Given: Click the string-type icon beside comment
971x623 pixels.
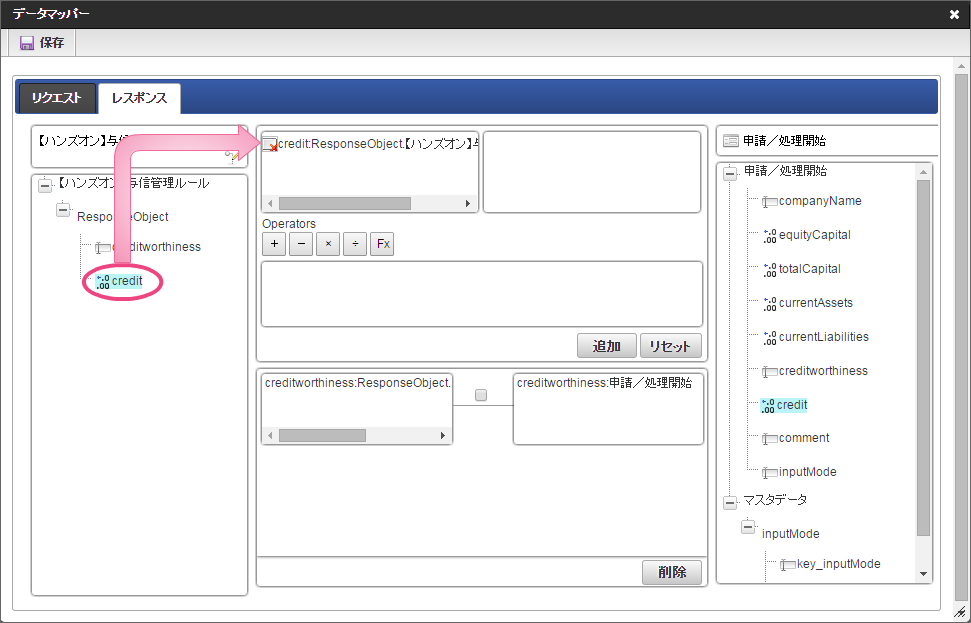Looking at the screenshot, I should [770, 439].
